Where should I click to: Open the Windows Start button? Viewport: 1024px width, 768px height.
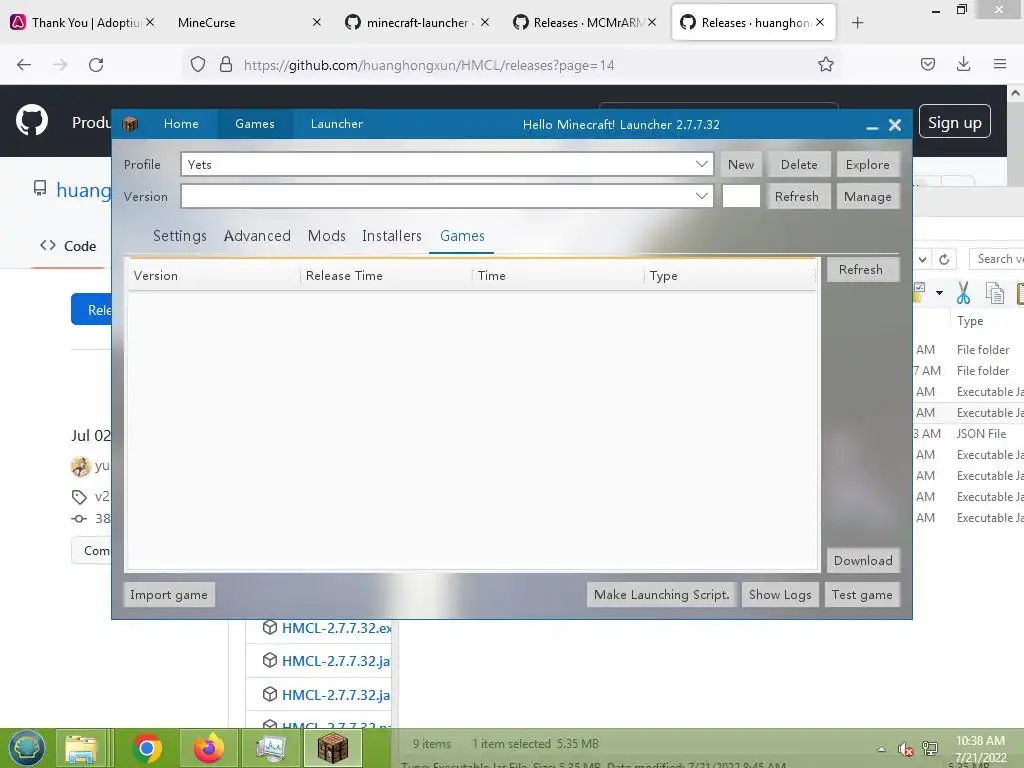click(x=26, y=748)
